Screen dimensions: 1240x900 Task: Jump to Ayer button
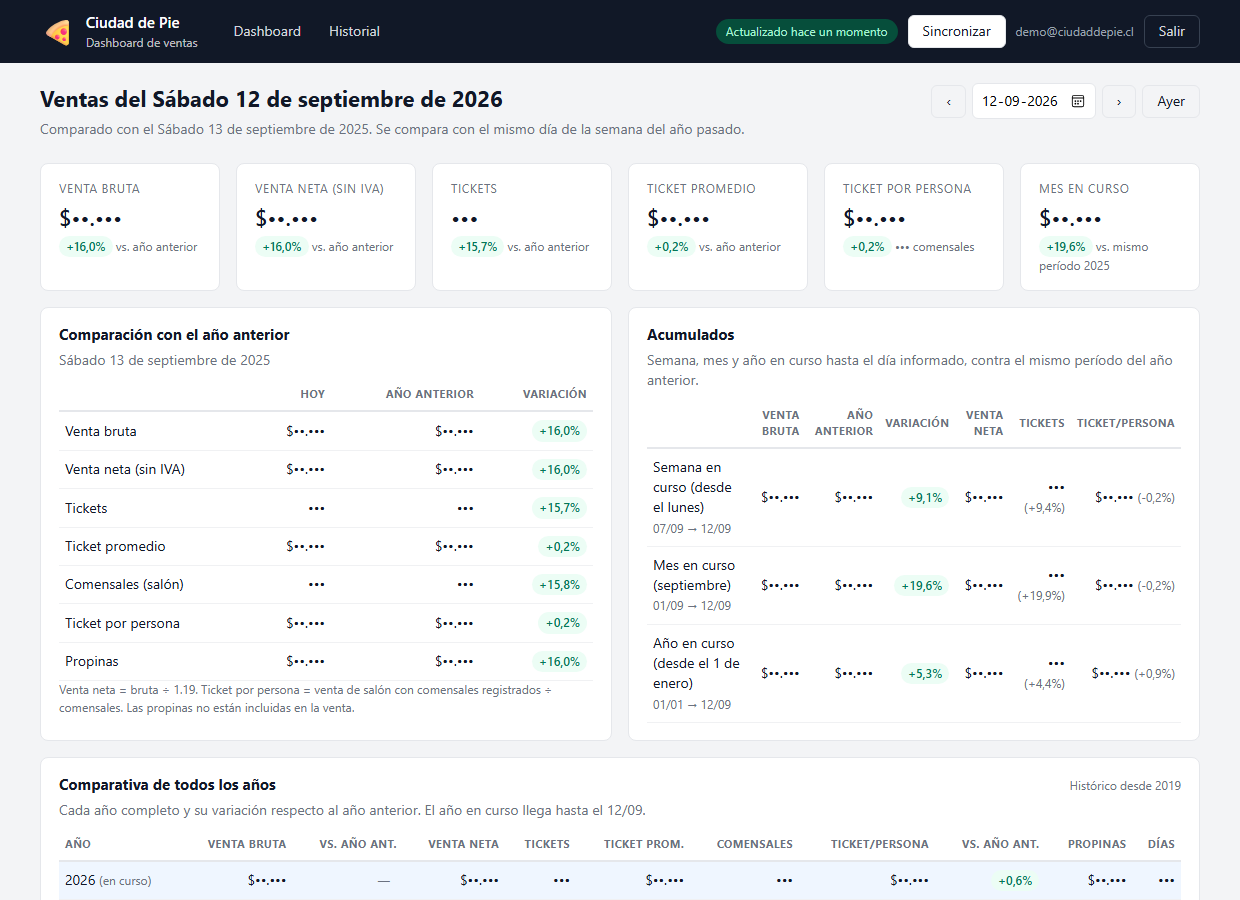click(1171, 101)
